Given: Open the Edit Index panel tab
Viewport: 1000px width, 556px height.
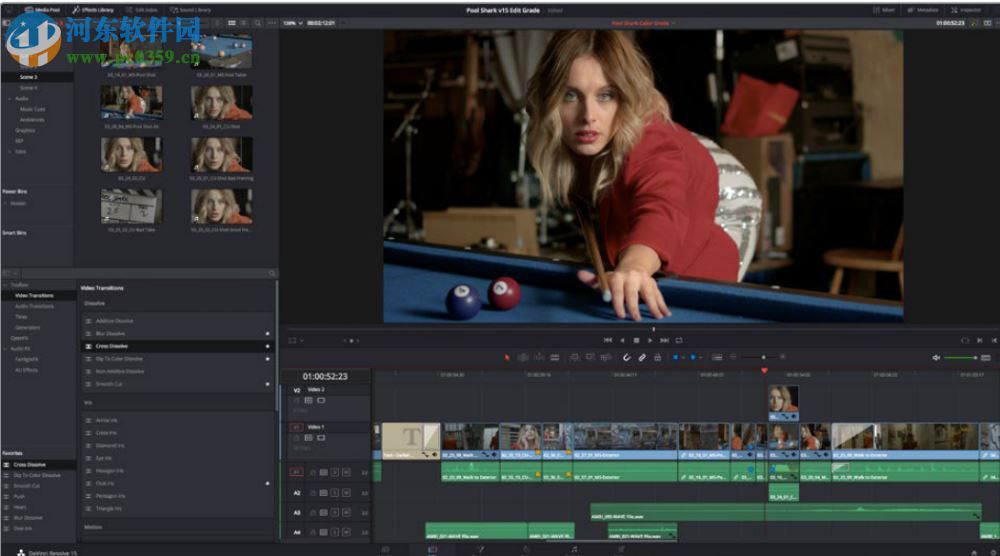Looking at the screenshot, I should point(142,10).
